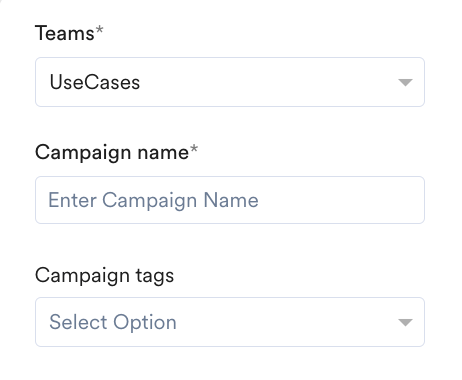This screenshot has width=462, height=380.
Task: Change the selected team from UseCases
Action: [x=230, y=82]
